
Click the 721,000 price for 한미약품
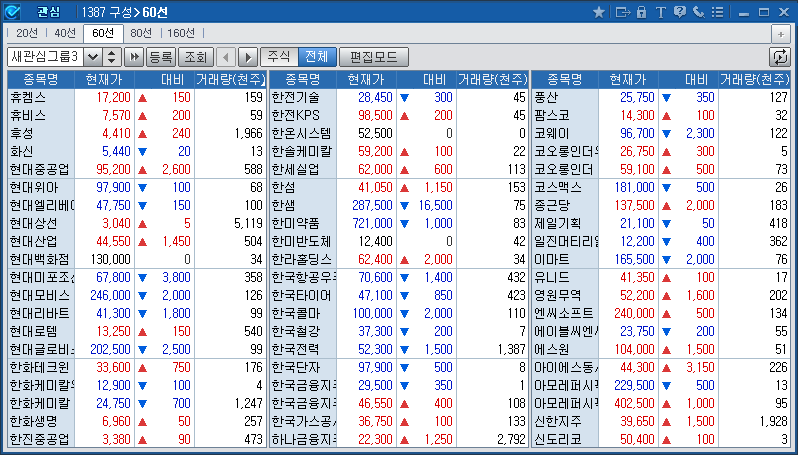coord(373,223)
